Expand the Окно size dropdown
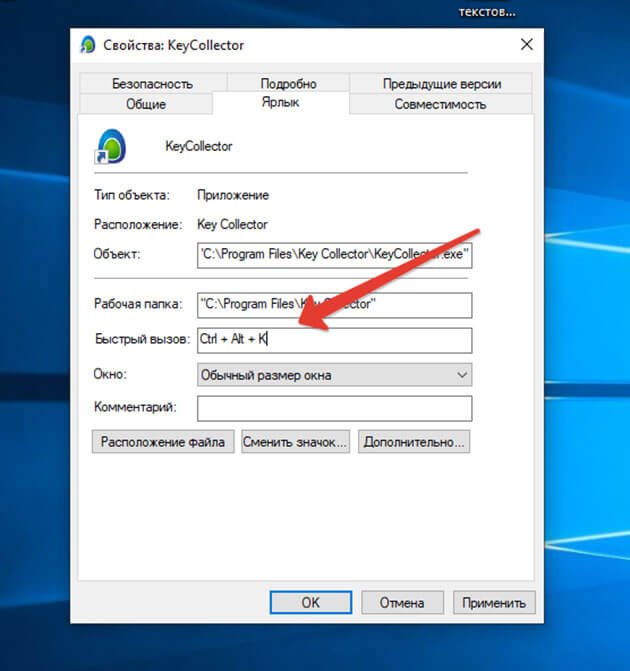Image resolution: width=630 pixels, height=671 pixels. pyautogui.click(x=335, y=375)
